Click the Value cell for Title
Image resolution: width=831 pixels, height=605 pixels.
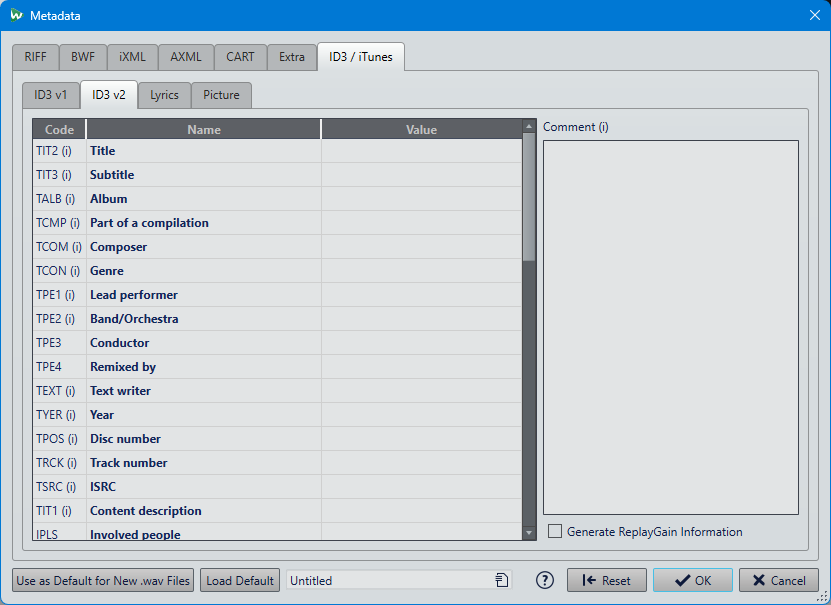(422, 151)
